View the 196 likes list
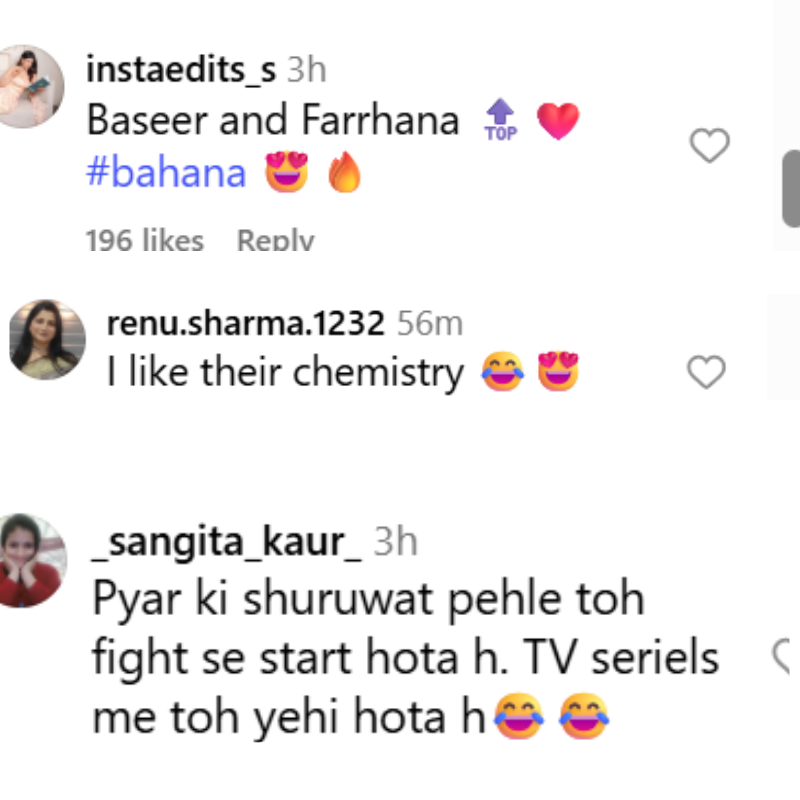This screenshot has height=800, width=800. (144, 240)
